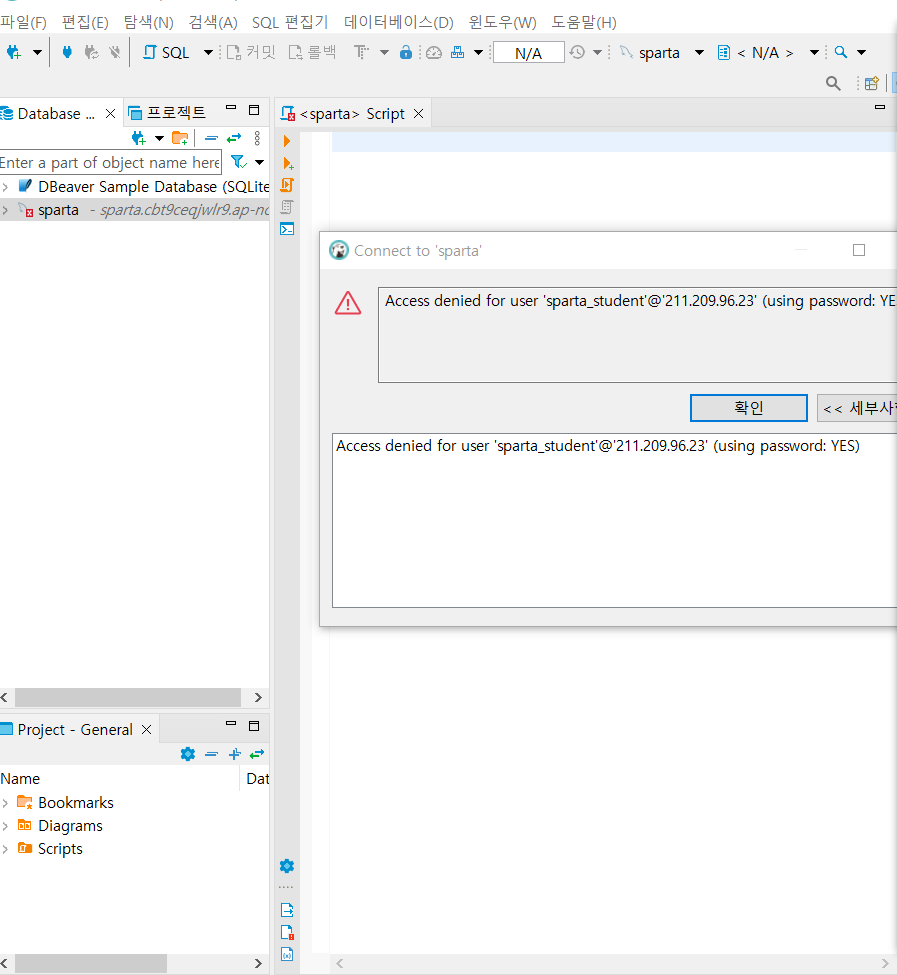This screenshot has width=897, height=975.
Task: Click collapse all icon in Database Navigator
Action: tap(211, 138)
